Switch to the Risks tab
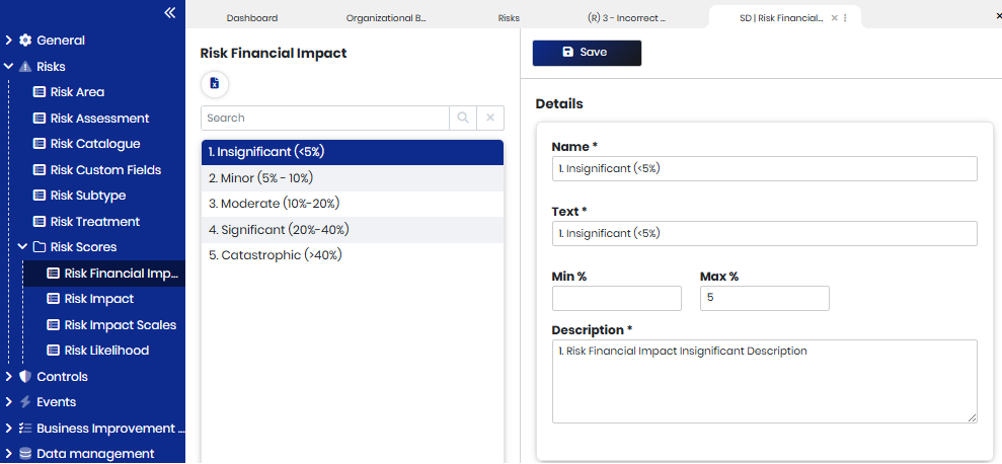 click(x=508, y=18)
